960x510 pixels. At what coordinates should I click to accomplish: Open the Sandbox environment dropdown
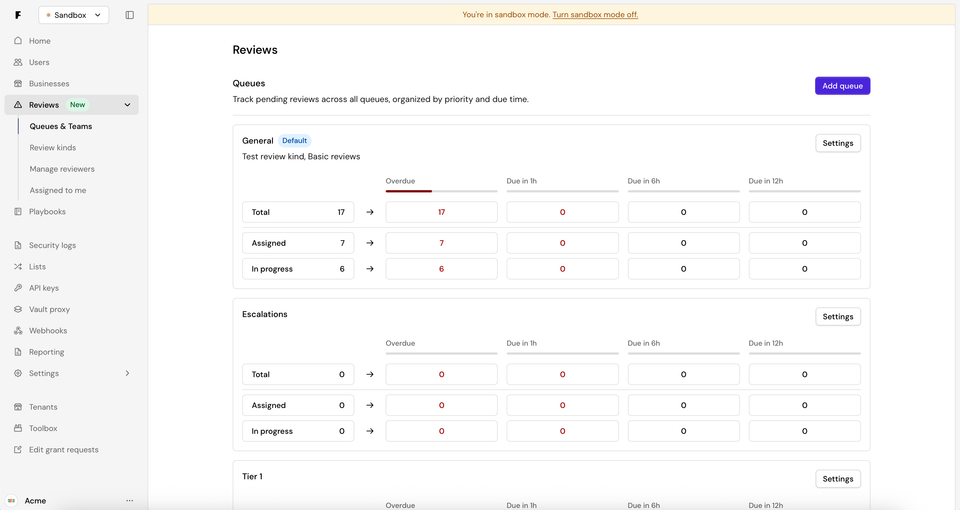pos(73,15)
